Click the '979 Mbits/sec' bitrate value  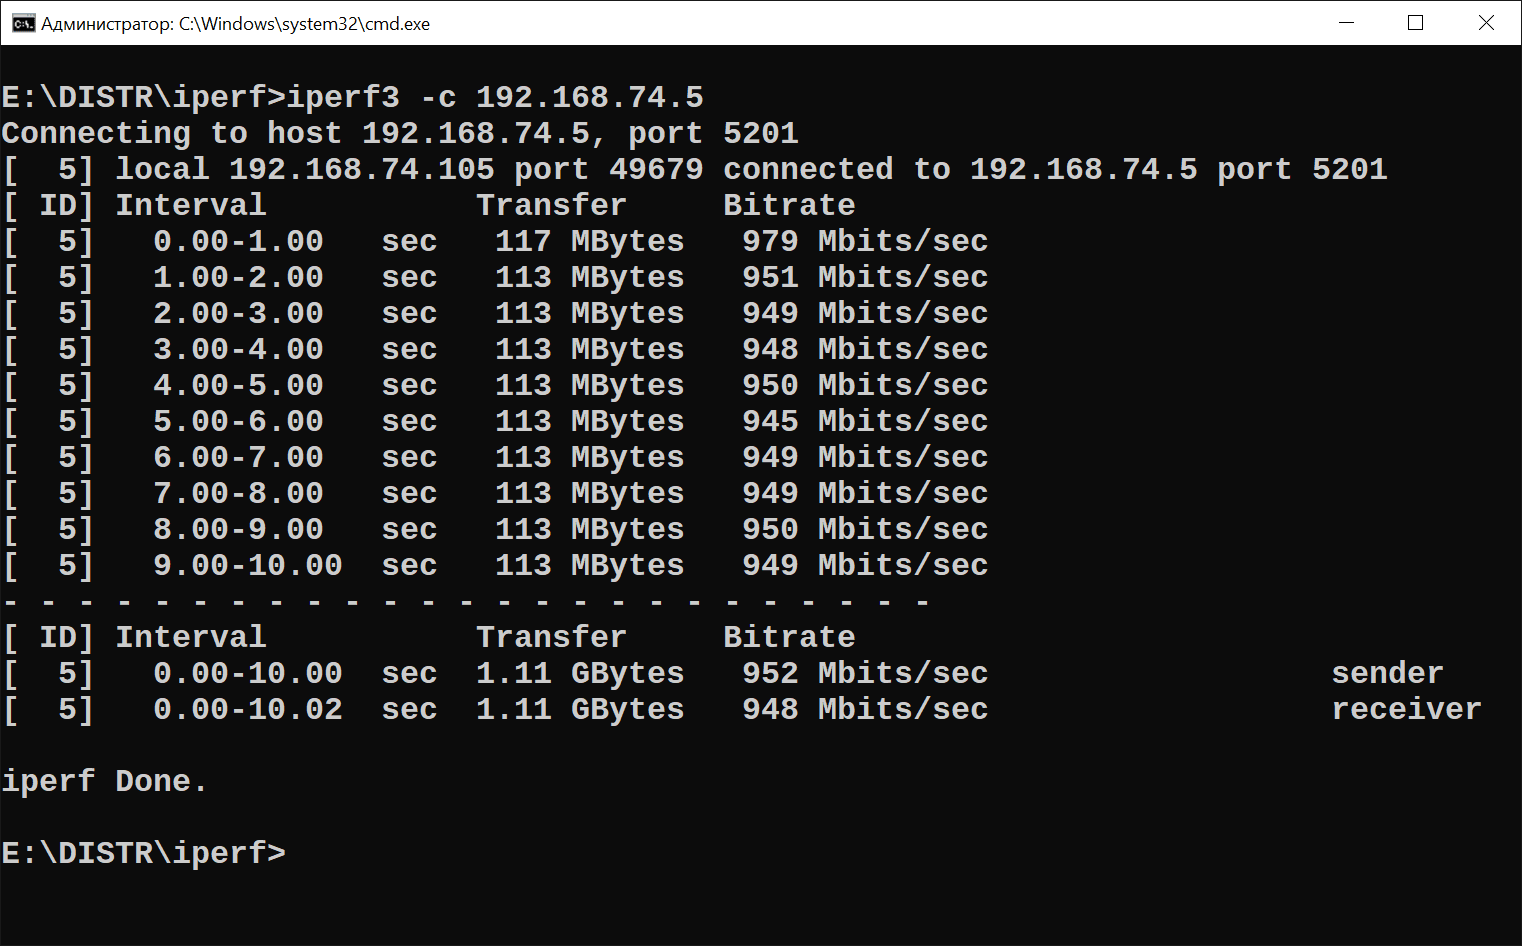(865, 241)
